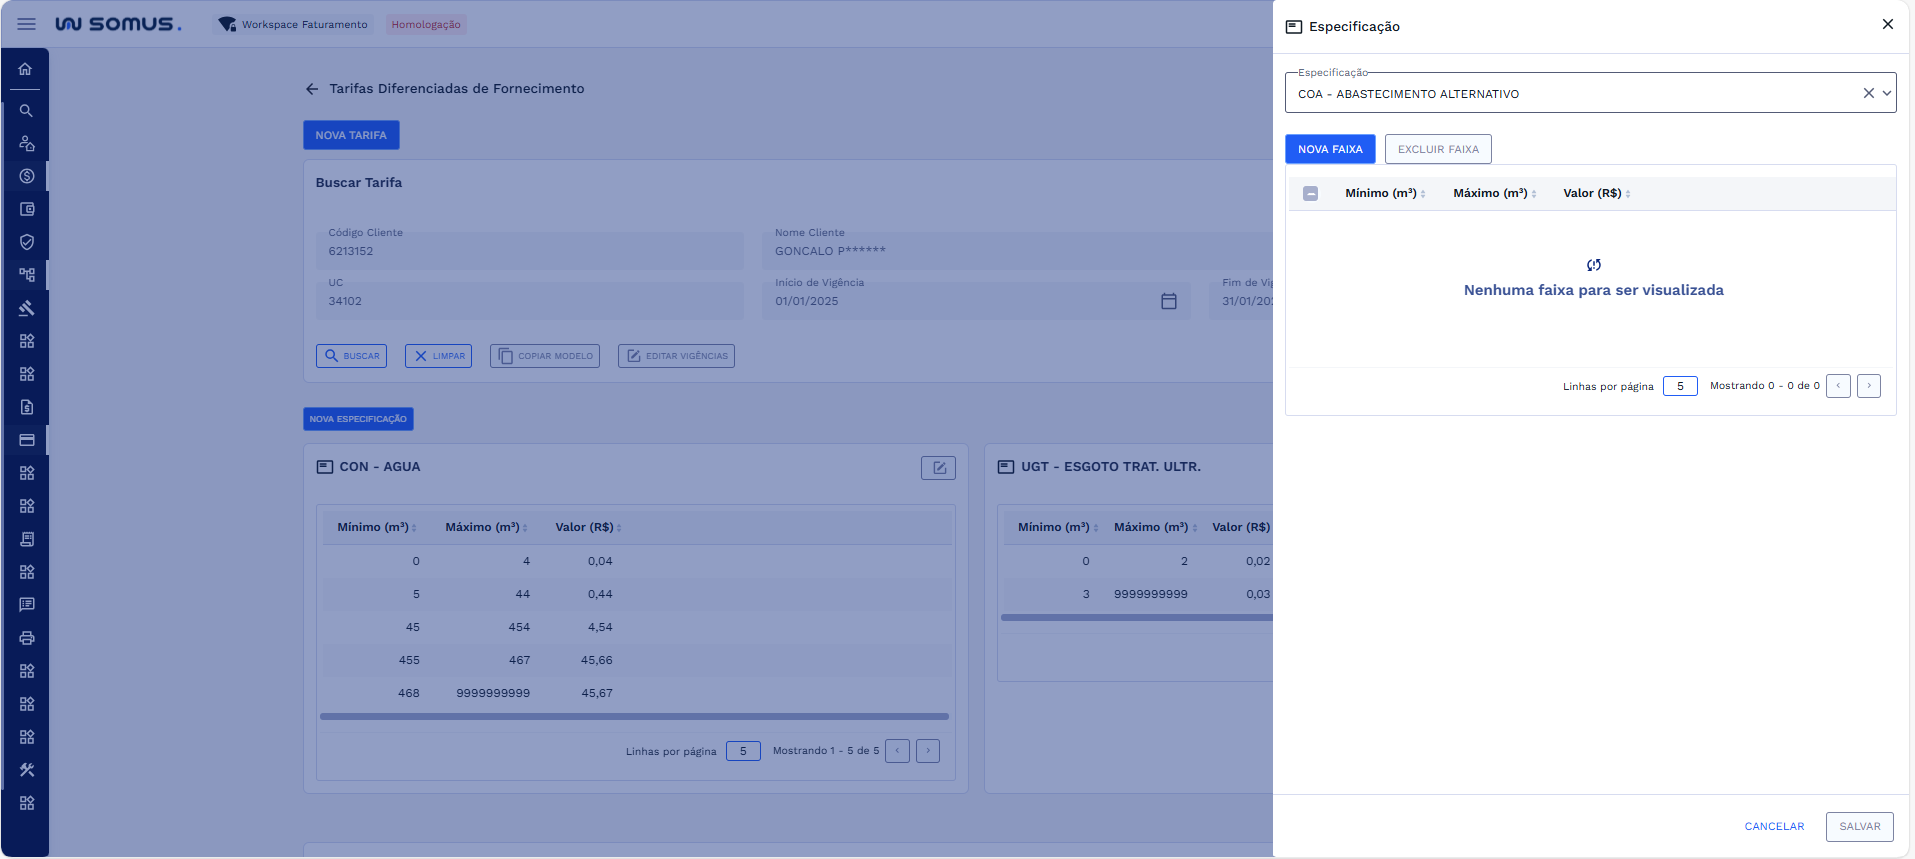Viewport: 1915px width, 859px height.
Task: Clear the COA - ABASTECIMENTO ALTERNATIVO selection
Action: click(x=1868, y=93)
